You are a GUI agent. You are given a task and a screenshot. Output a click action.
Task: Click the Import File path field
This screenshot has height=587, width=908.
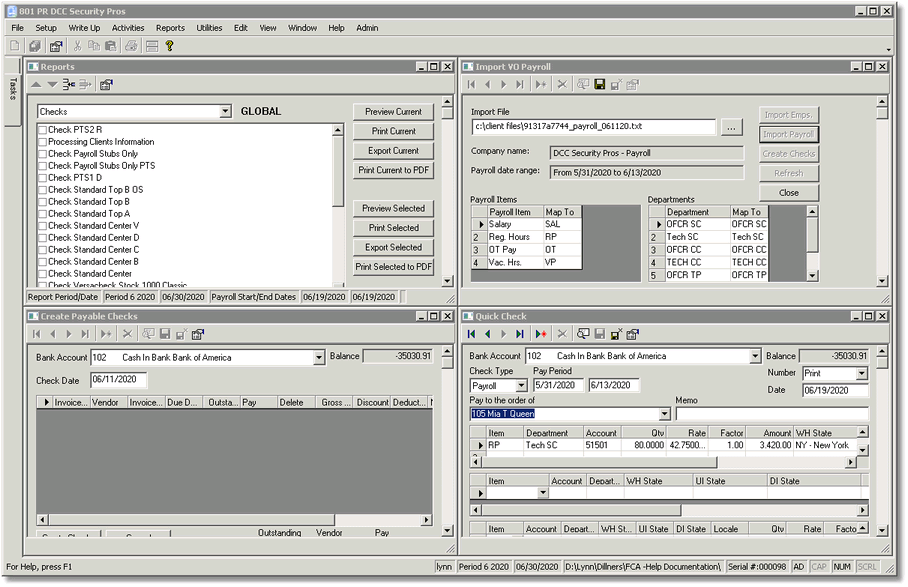pos(594,127)
